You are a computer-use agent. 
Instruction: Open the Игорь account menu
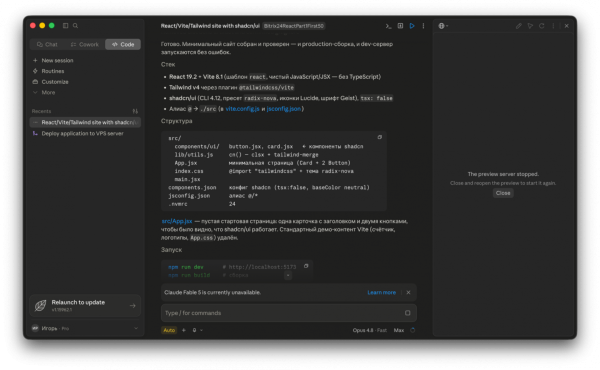85,328
